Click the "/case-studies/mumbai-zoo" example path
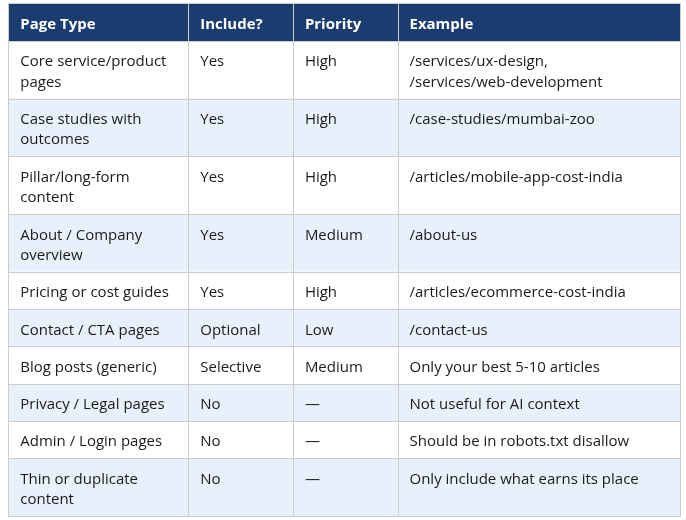Viewport: 686px width, 520px height. (501, 119)
